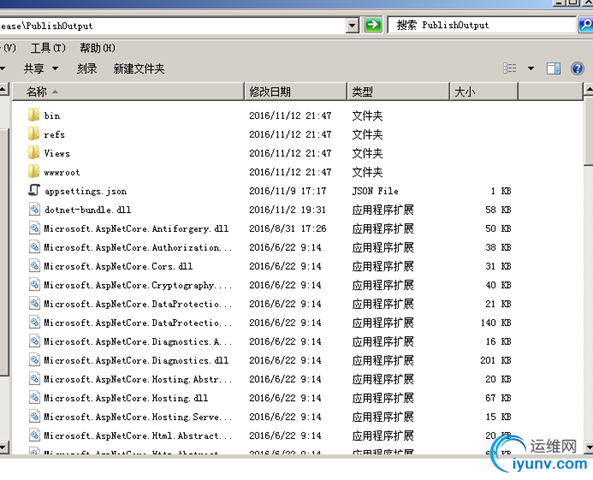Expand the address bar history dropdown
Screen dimensions: 593x480
tap(352, 25)
